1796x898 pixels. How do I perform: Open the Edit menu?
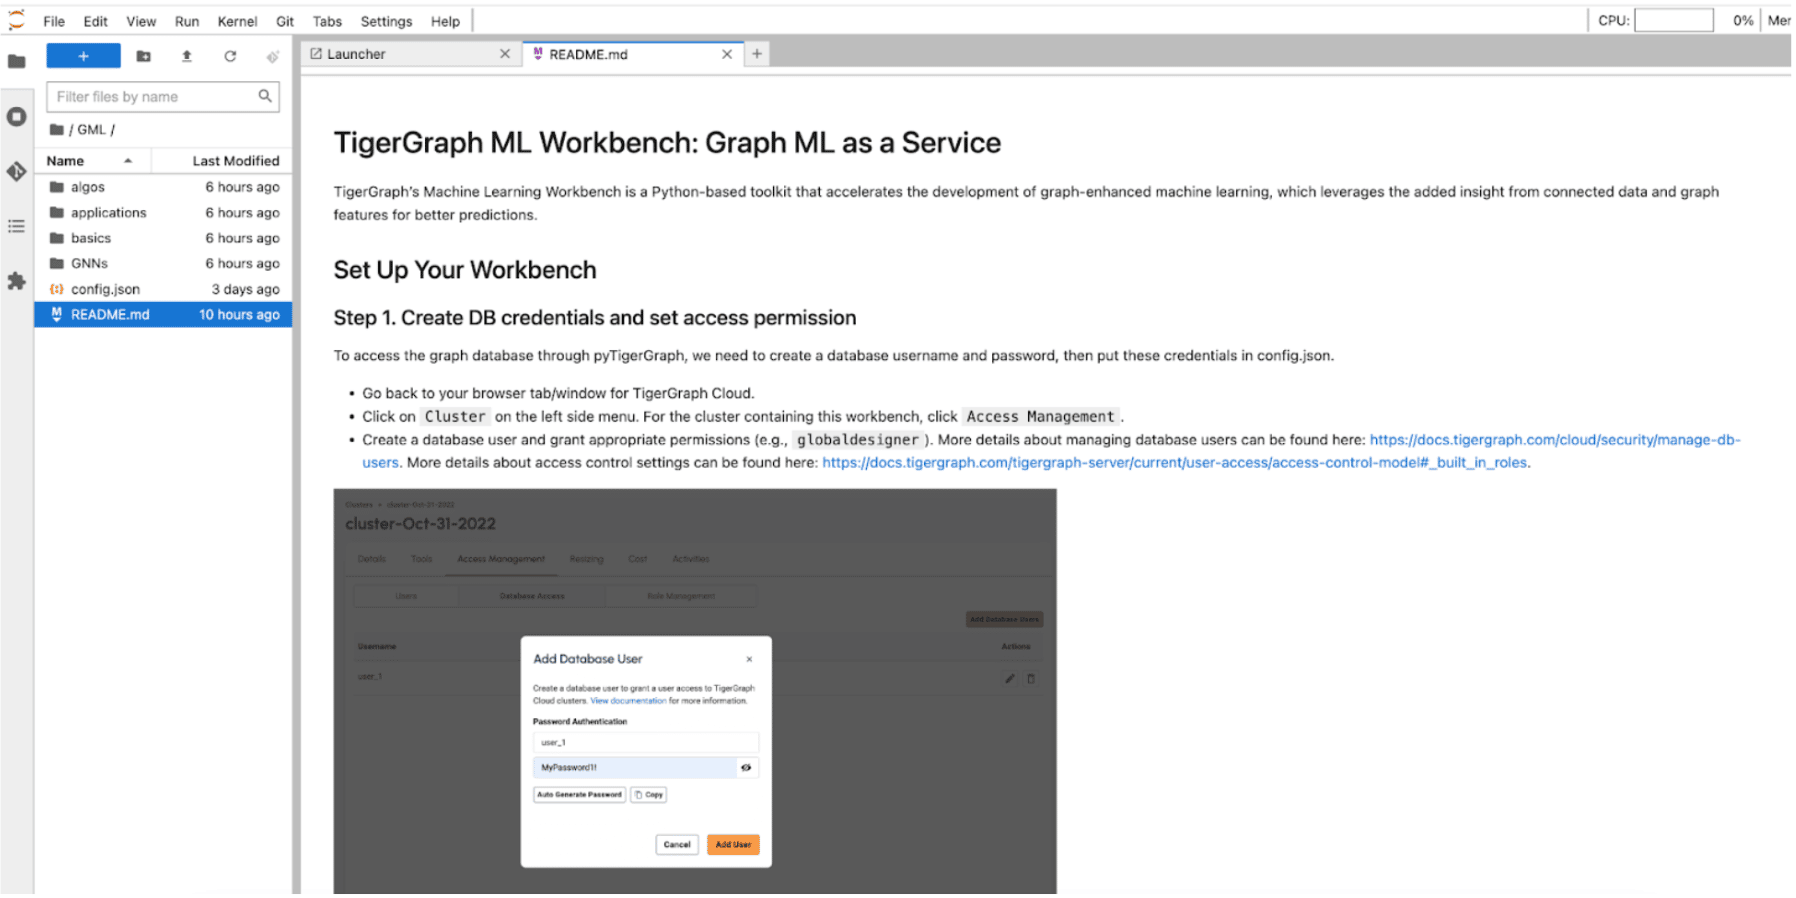(x=96, y=21)
